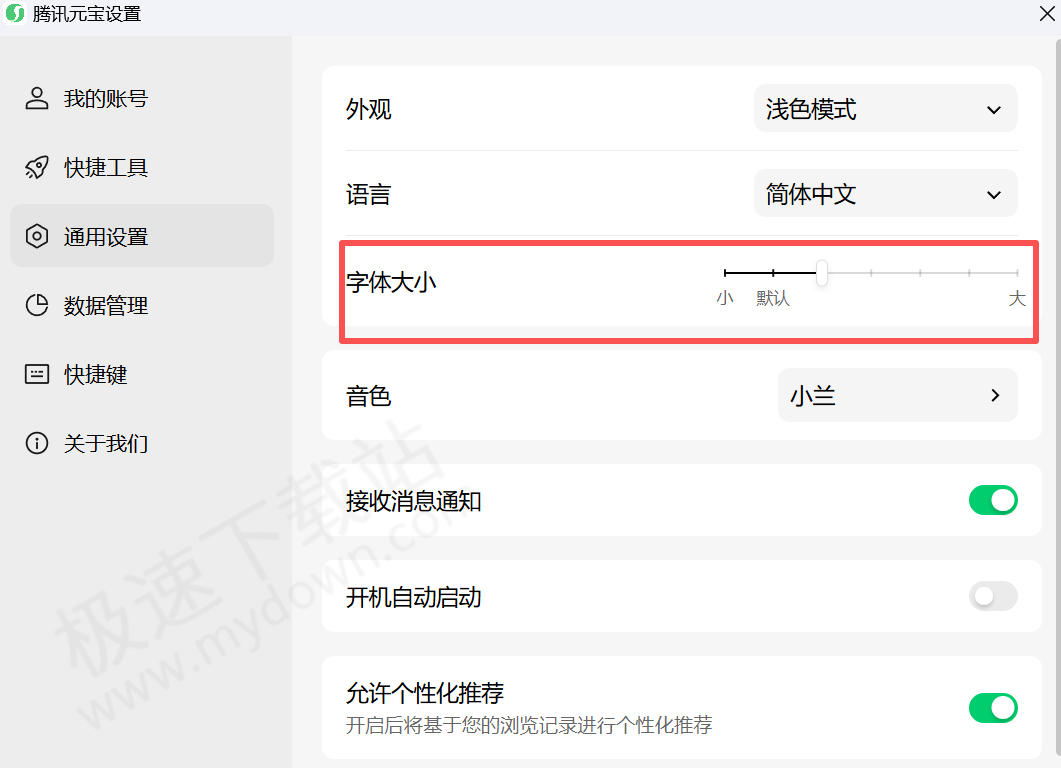This screenshot has width=1061, height=768.
Task: Select the 我的账号 account icon in sidebar
Action: tap(36, 97)
